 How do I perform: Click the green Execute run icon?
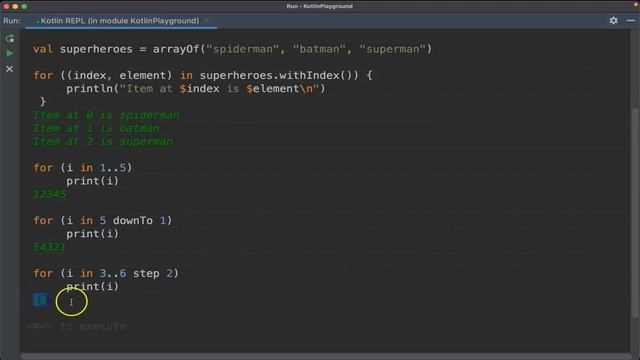[x=10, y=53]
